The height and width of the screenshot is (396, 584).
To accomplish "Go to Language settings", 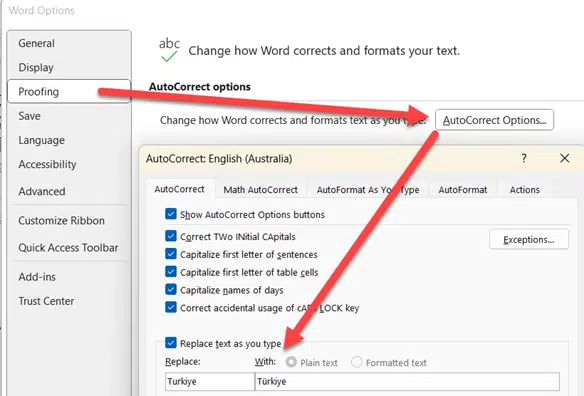I will pos(41,140).
